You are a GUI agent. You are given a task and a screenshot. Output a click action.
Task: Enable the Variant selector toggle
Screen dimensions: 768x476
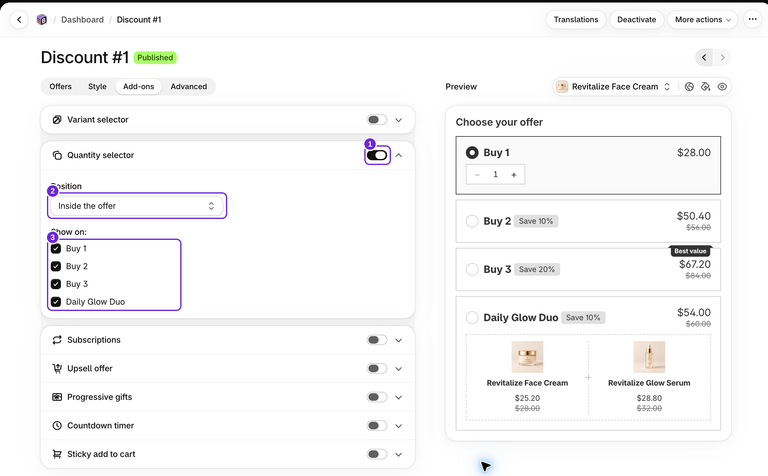(377, 120)
